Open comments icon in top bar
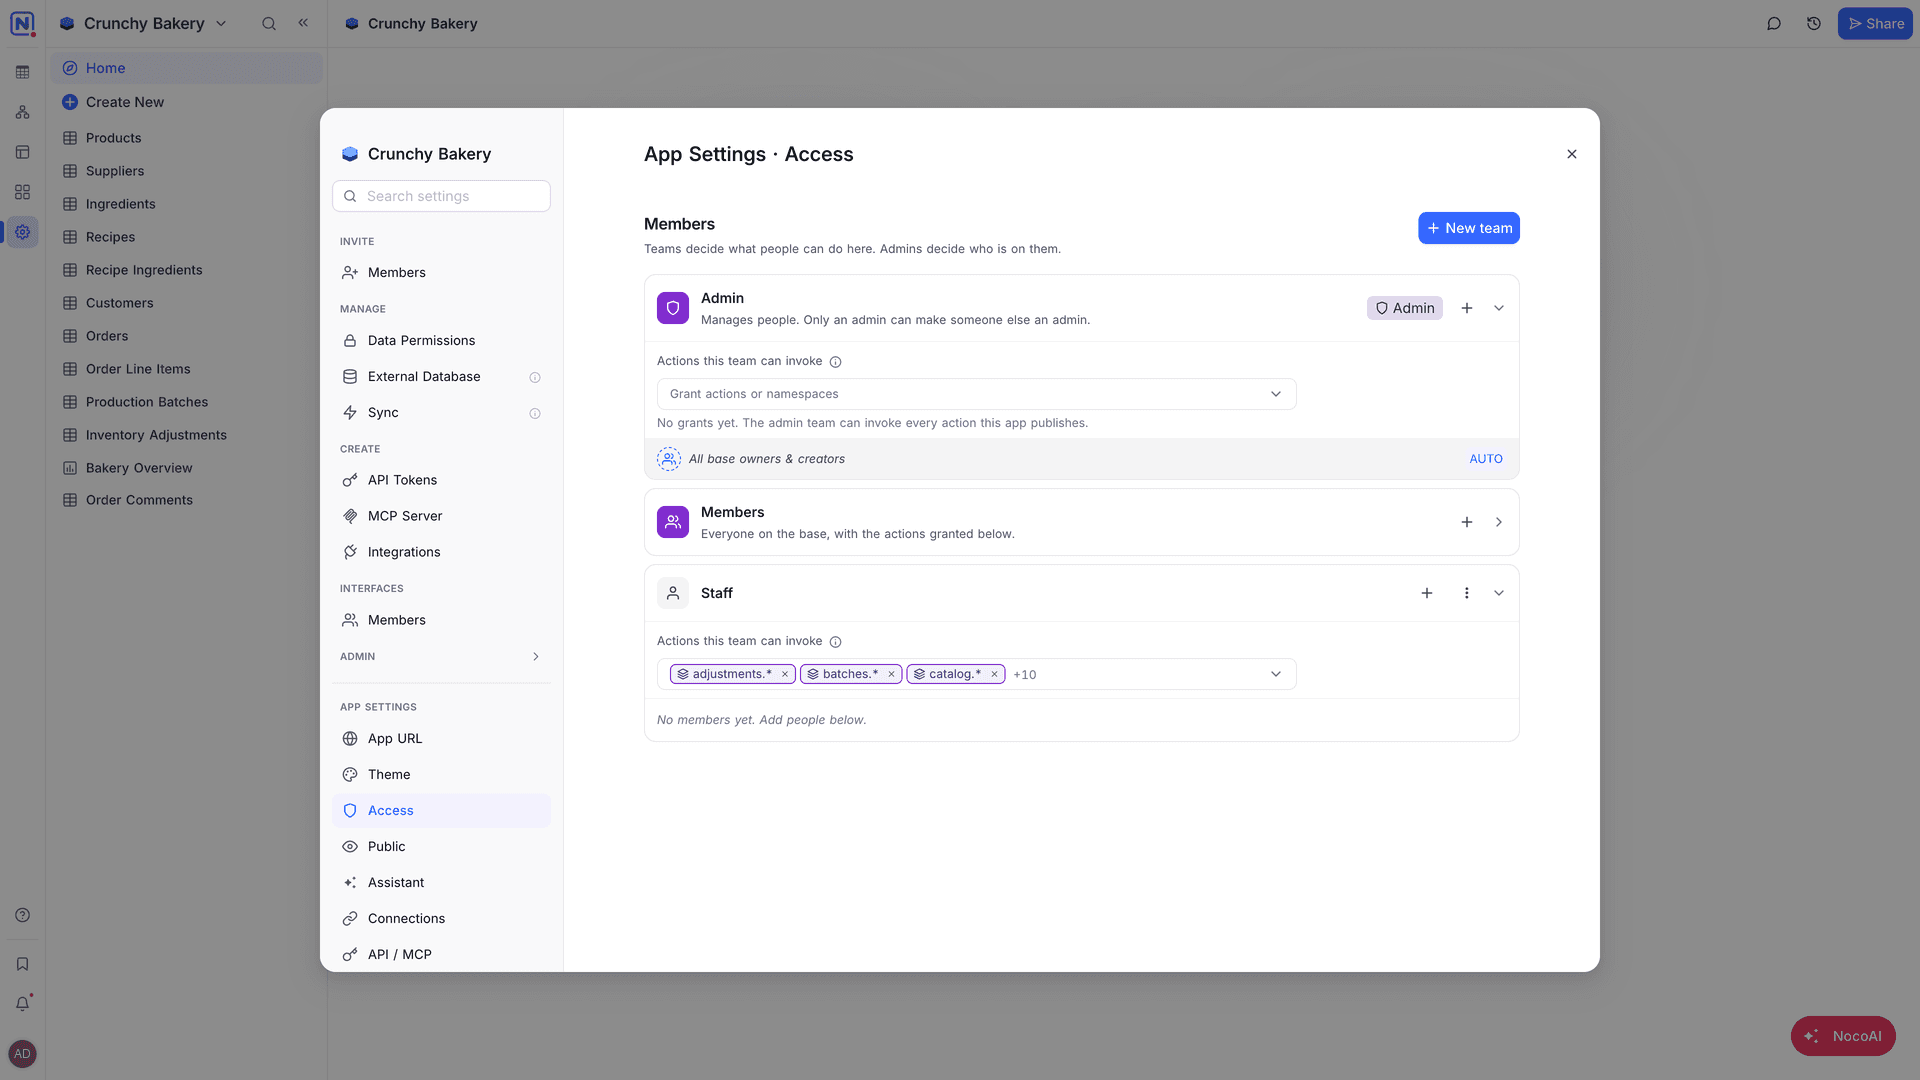This screenshot has width=1920, height=1080. (x=1774, y=23)
